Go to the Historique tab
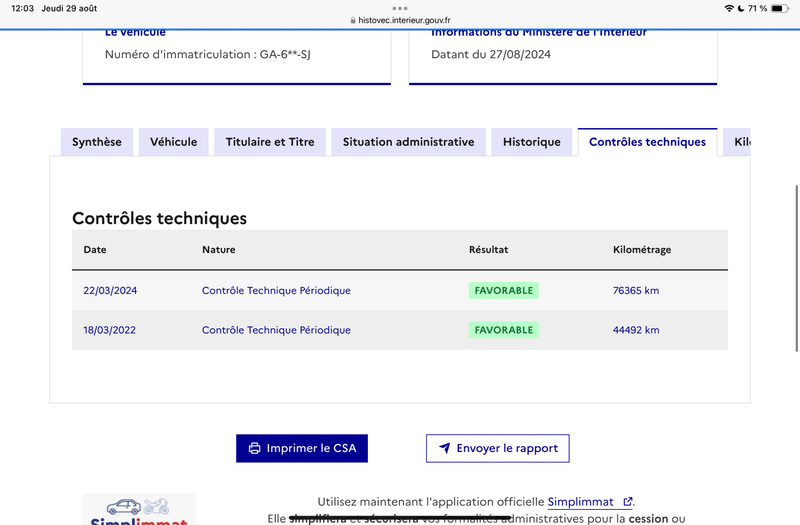 pos(532,142)
